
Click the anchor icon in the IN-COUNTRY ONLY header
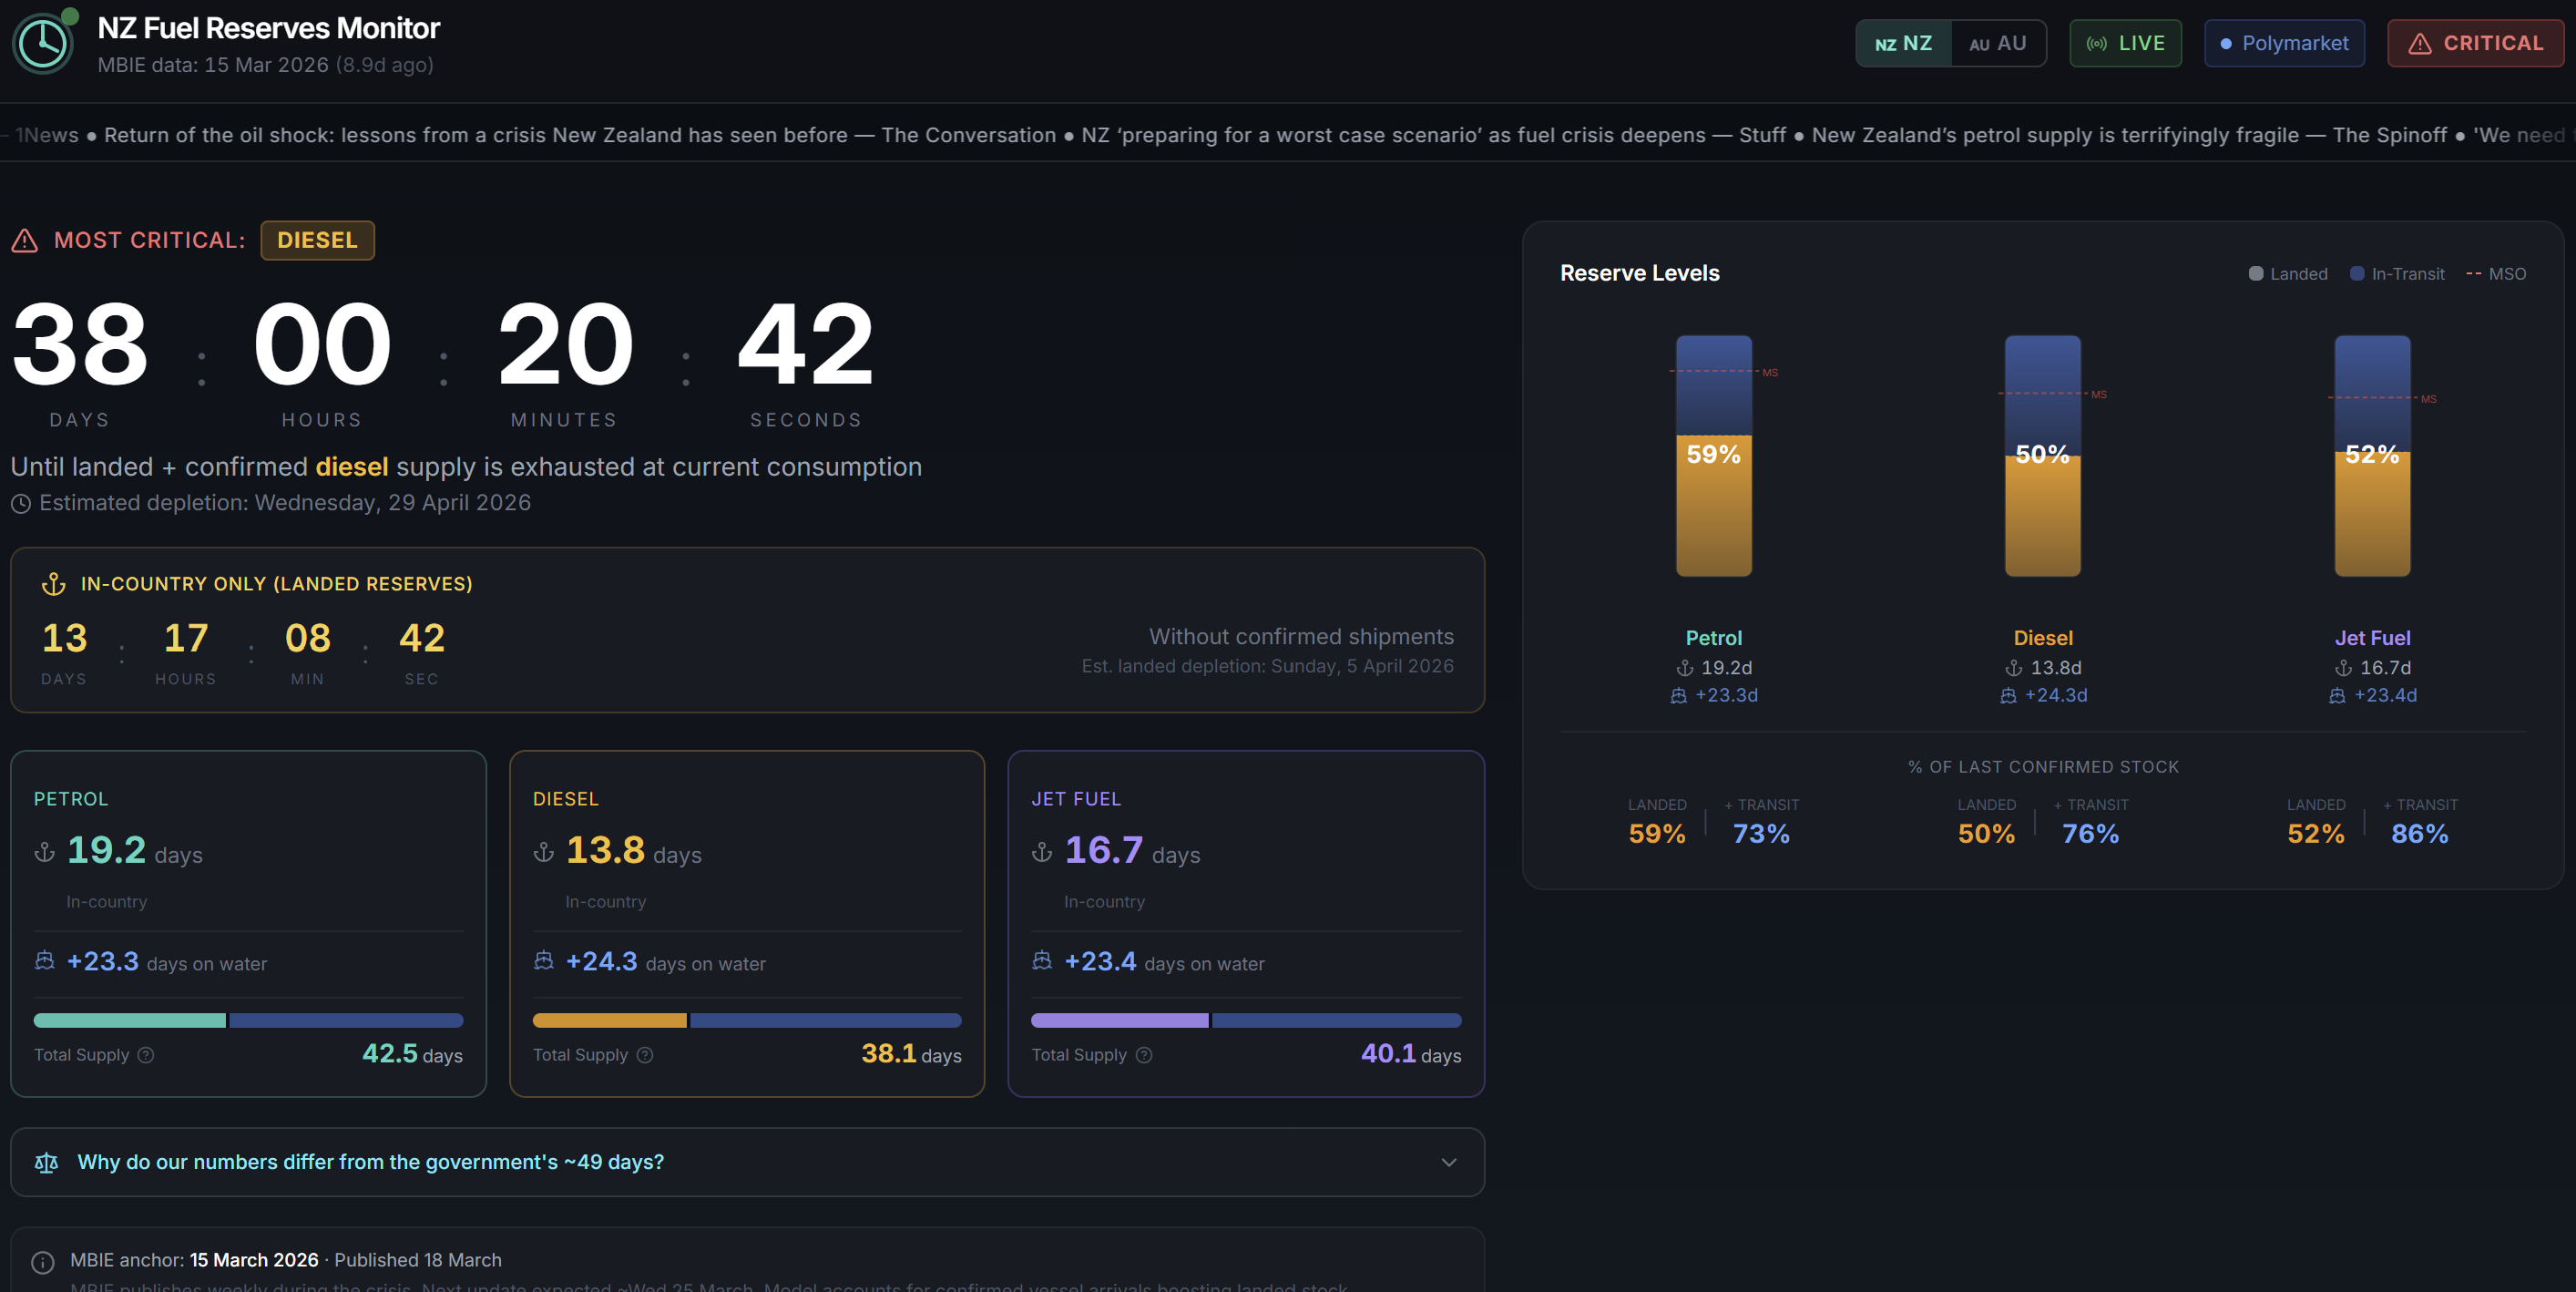(x=54, y=584)
